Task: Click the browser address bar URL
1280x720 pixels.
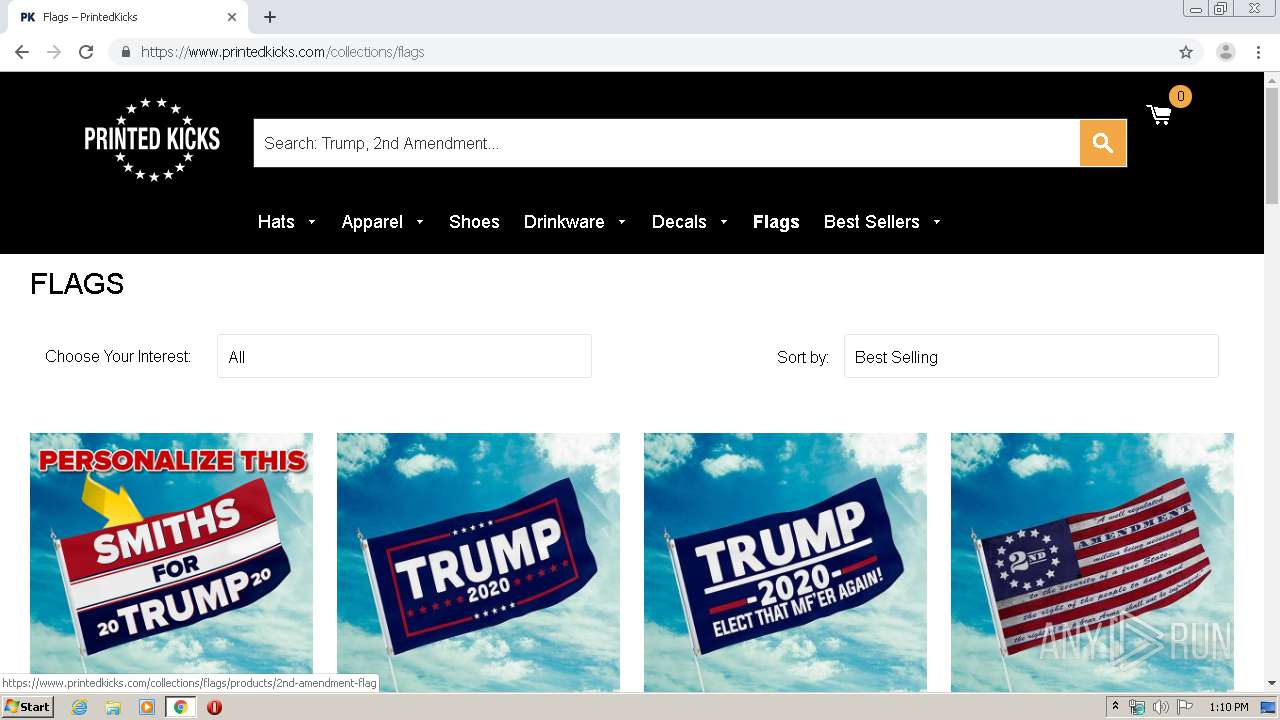Action: coord(282,52)
